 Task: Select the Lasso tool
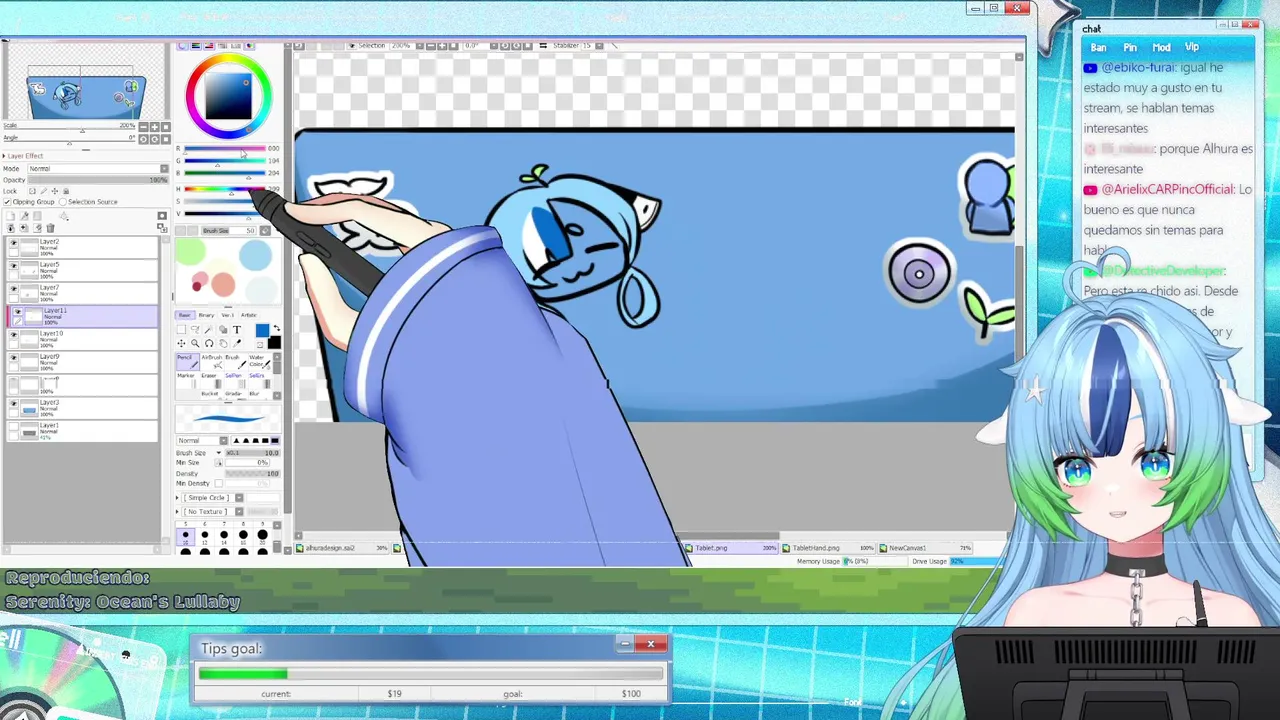tap(195, 329)
